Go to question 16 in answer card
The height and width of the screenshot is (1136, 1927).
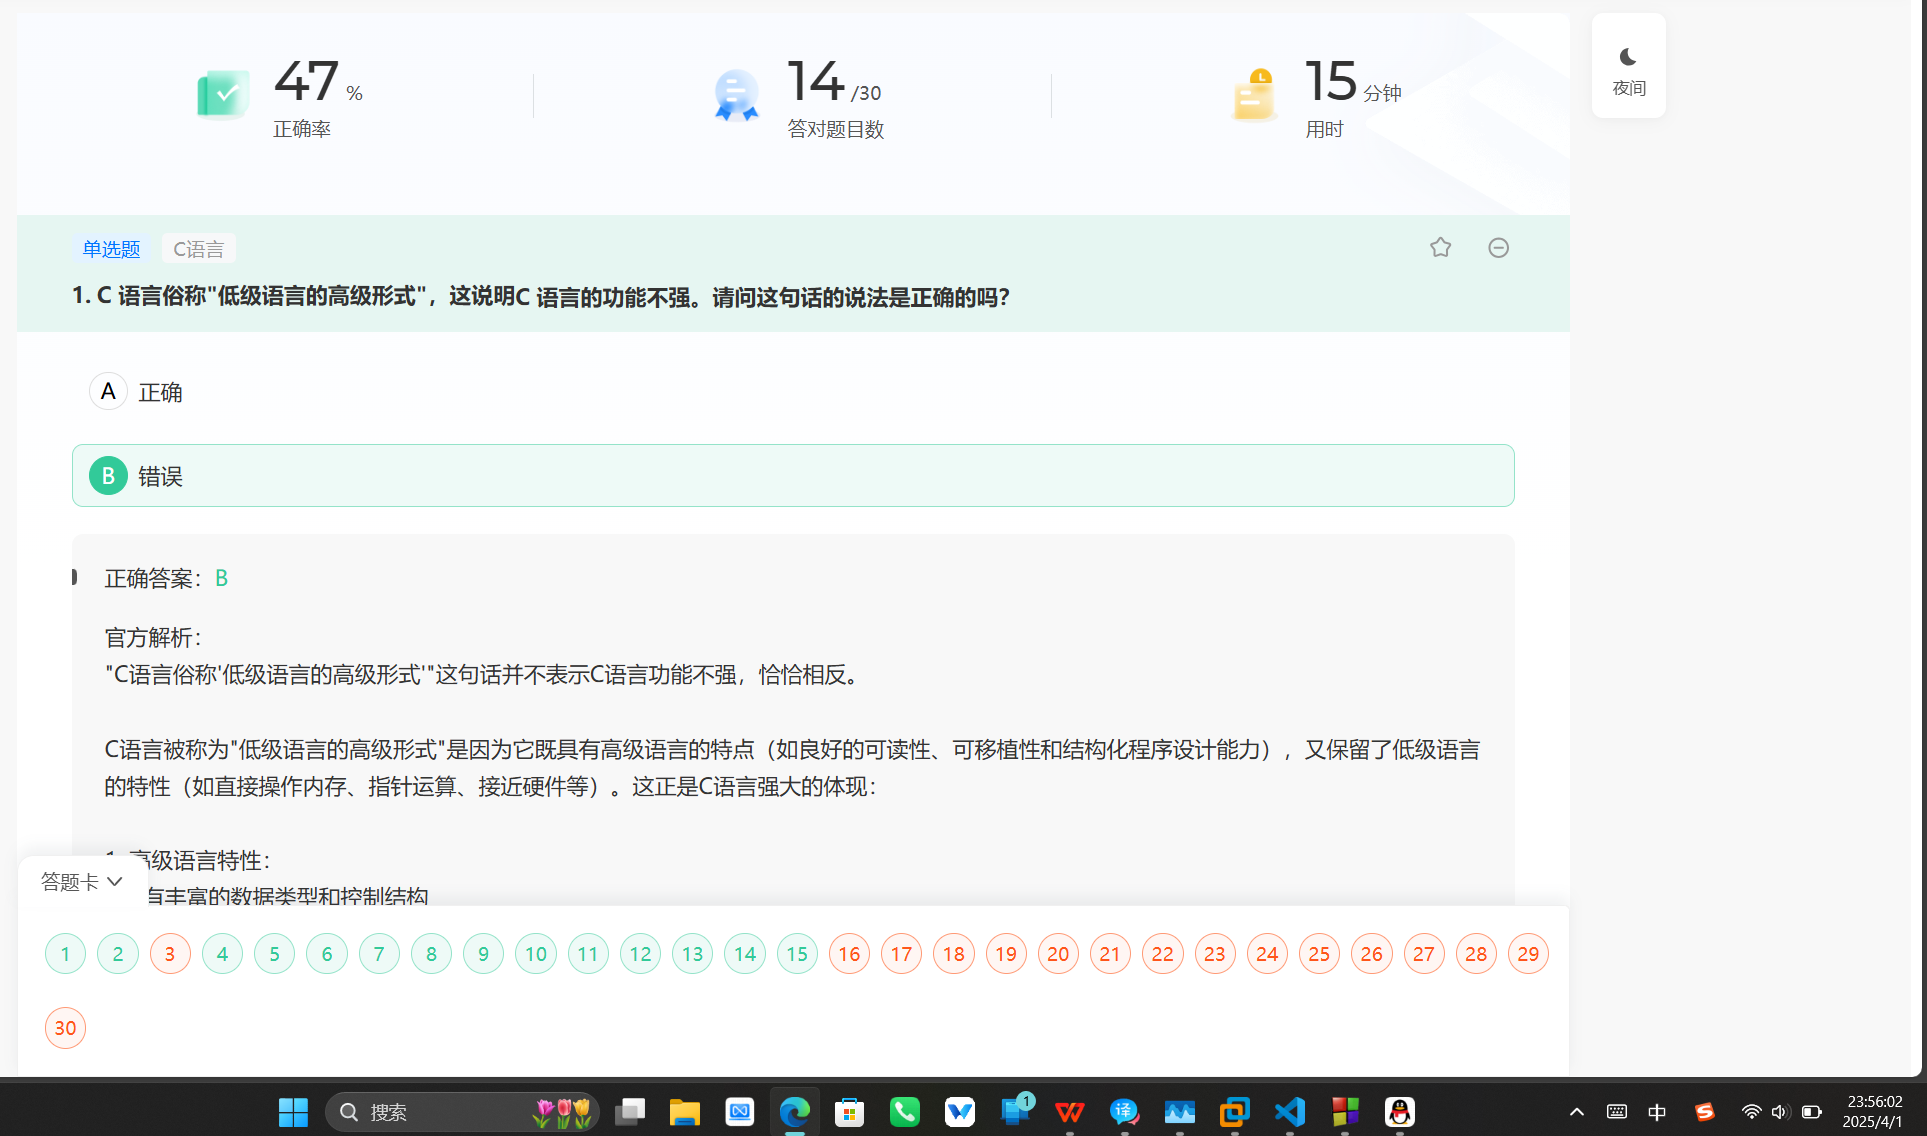[x=849, y=954]
